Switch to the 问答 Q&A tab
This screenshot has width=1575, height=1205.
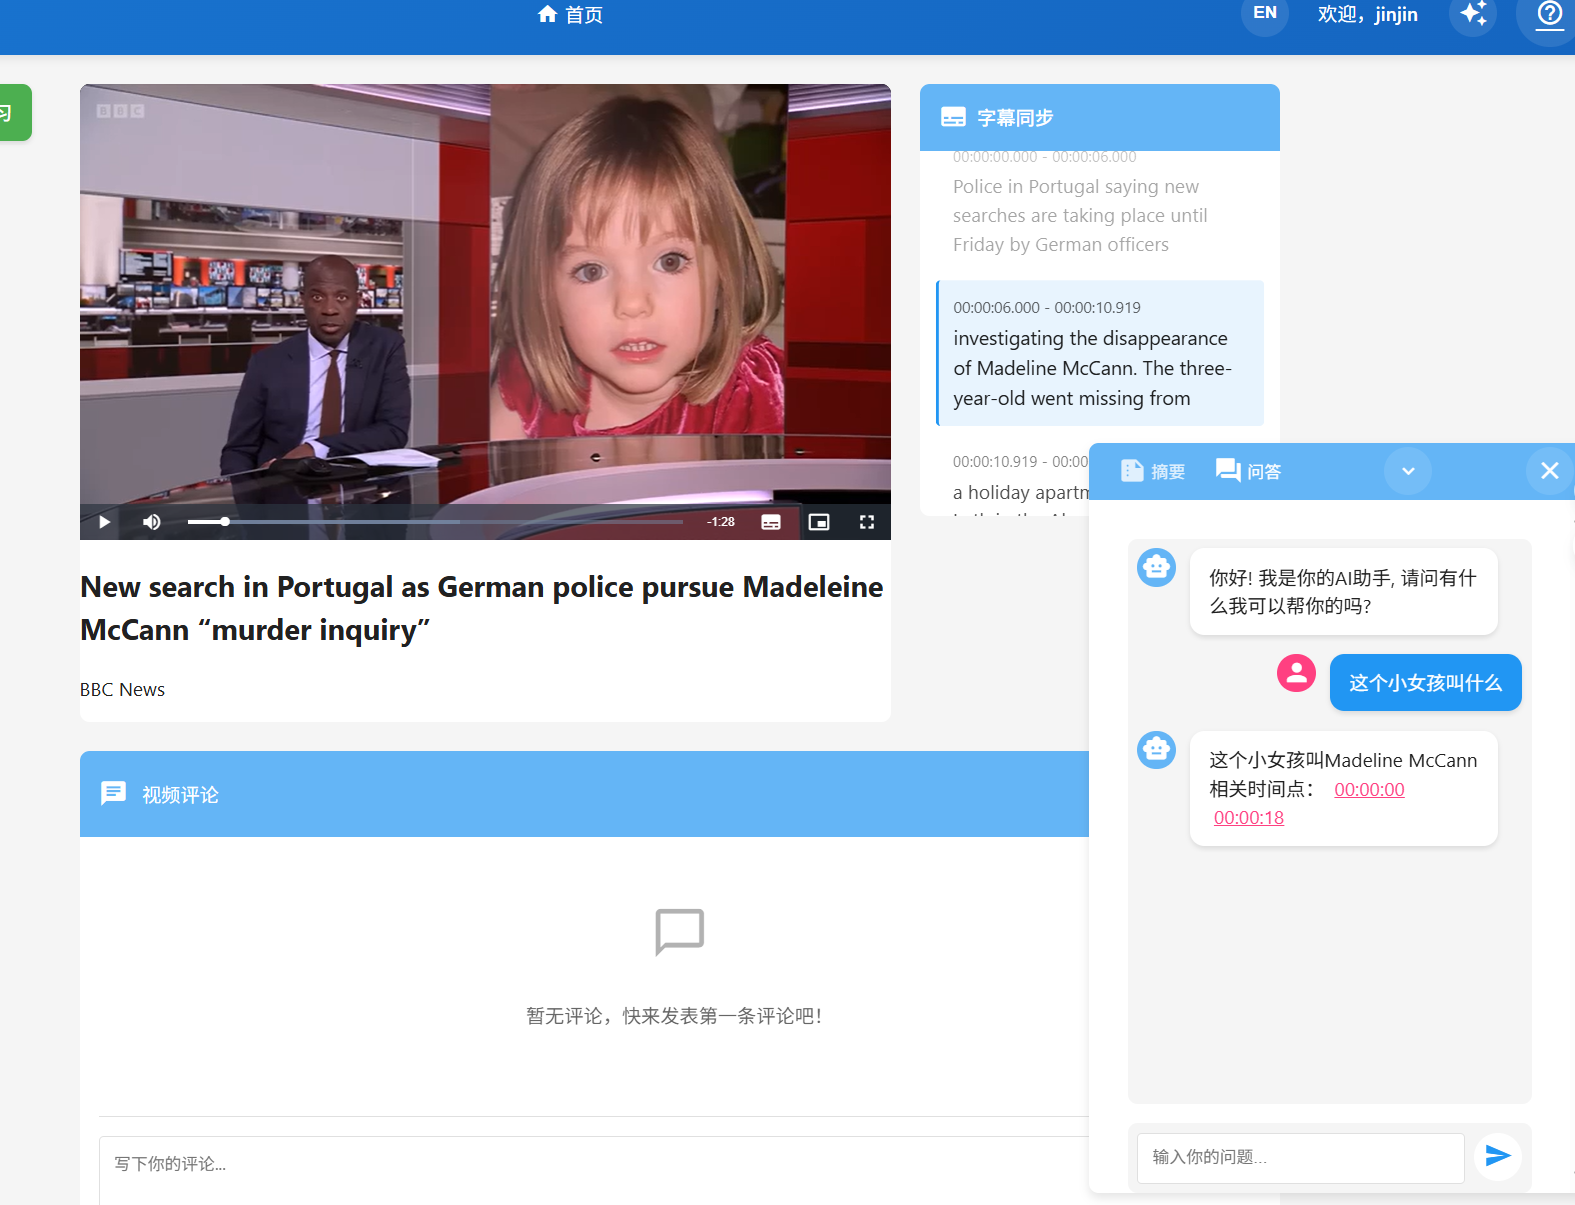[1248, 471]
